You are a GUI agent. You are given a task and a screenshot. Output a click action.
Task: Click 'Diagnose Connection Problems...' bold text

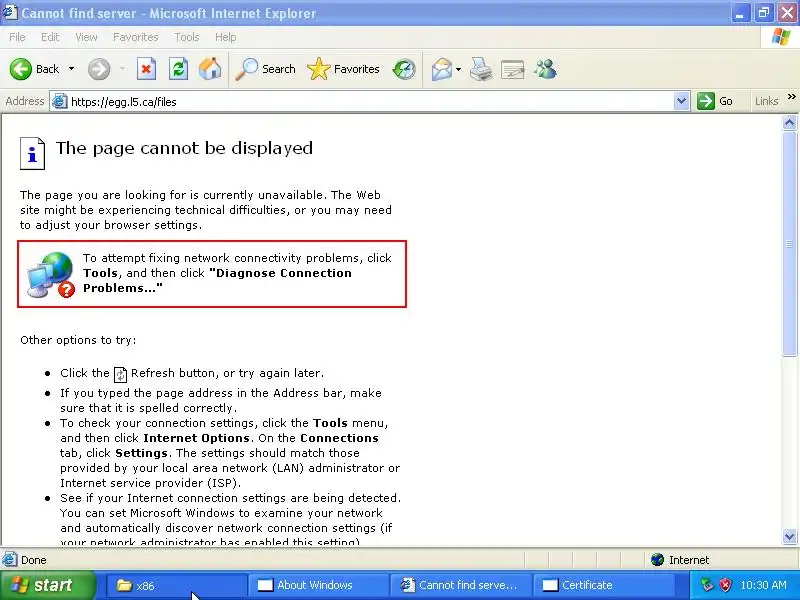pyautogui.click(x=217, y=281)
